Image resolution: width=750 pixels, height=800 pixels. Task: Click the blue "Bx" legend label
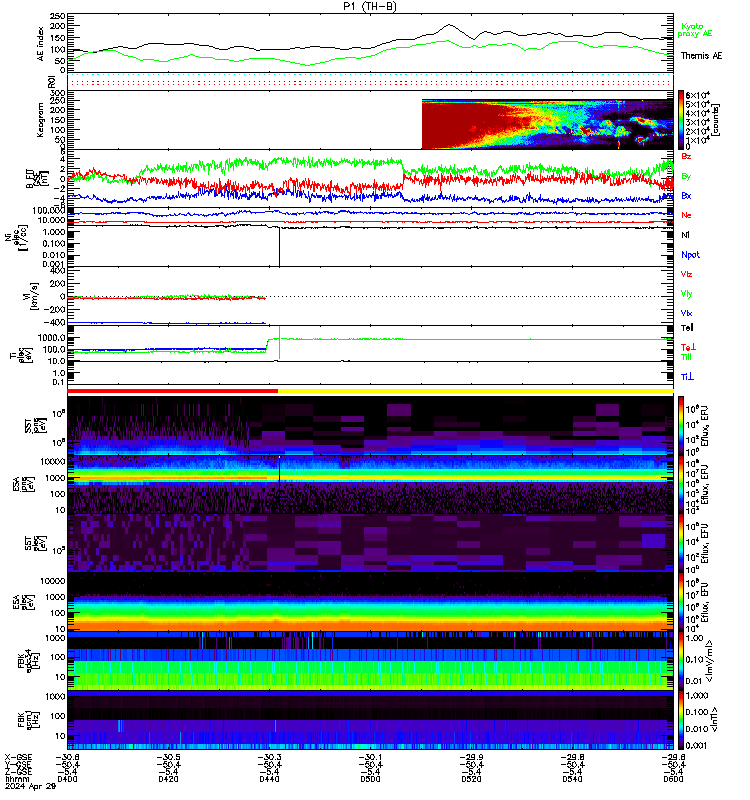(686, 195)
